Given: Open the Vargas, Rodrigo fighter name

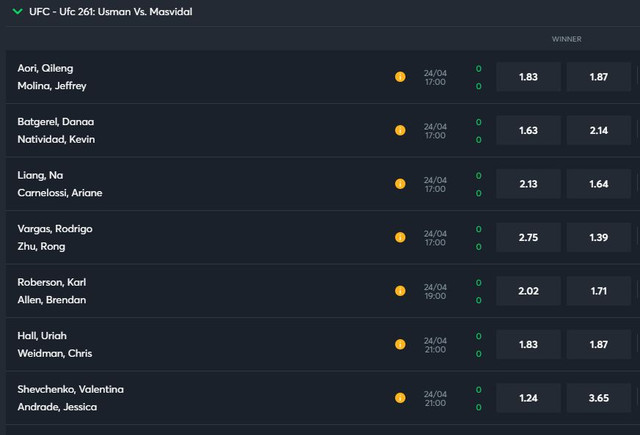Looking at the screenshot, I should pos(55,229).
